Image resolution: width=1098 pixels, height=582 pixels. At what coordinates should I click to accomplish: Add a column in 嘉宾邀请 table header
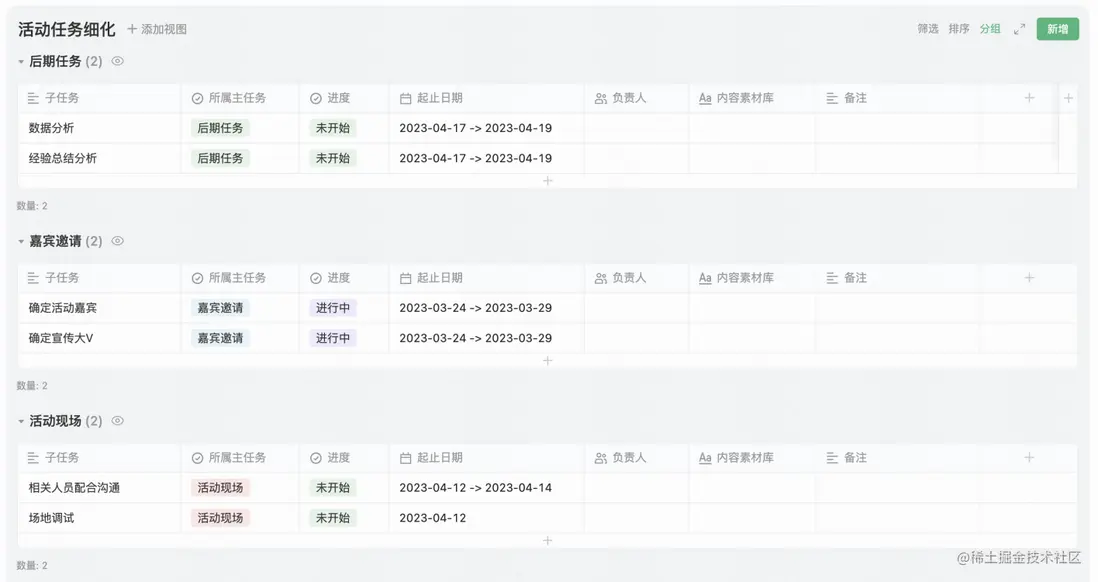pos(1029,278)
